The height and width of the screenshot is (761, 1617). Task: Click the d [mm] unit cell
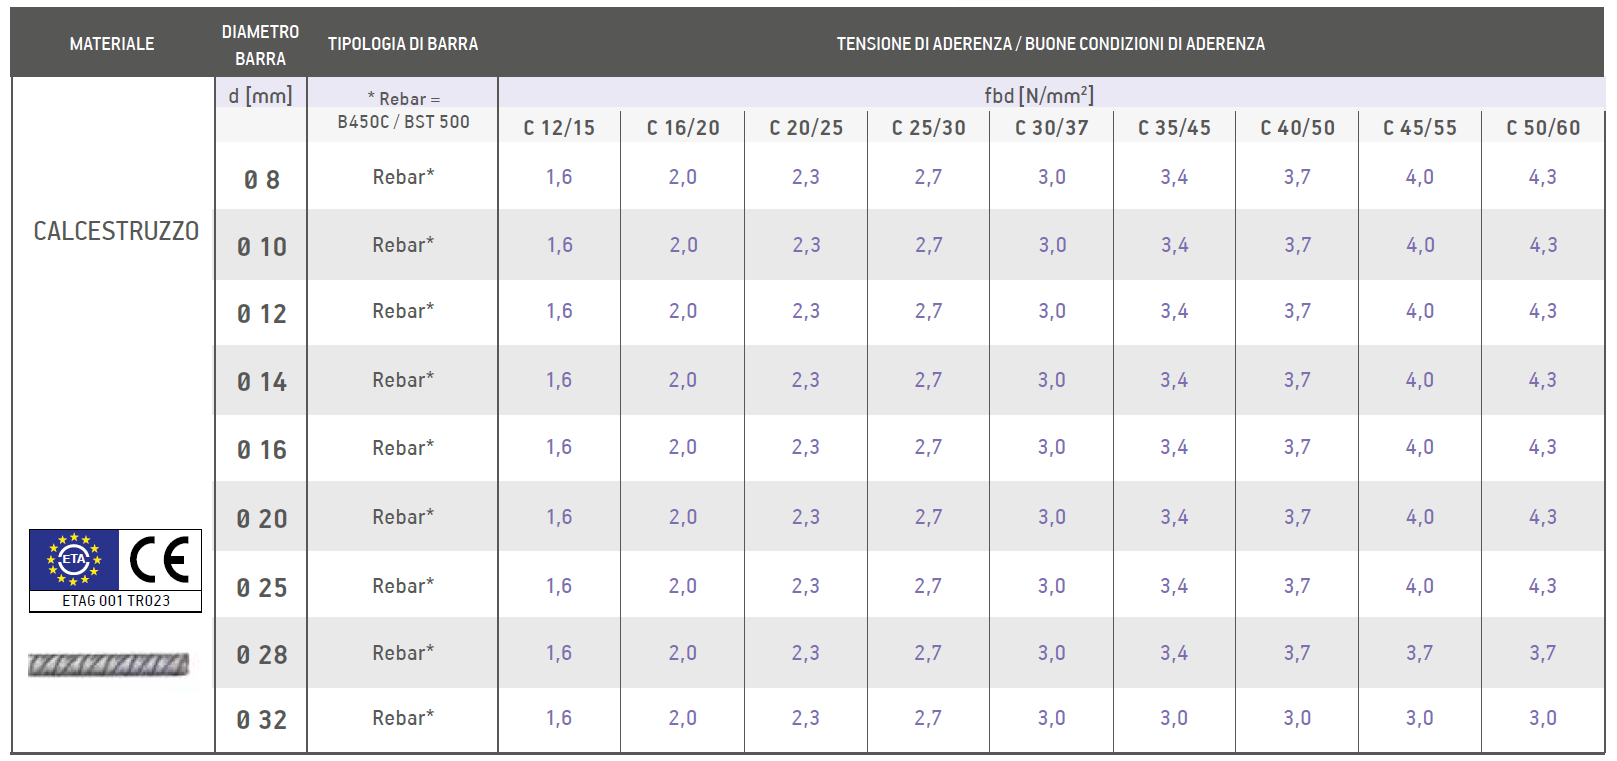pyautogui.click(x=260, y=96)
